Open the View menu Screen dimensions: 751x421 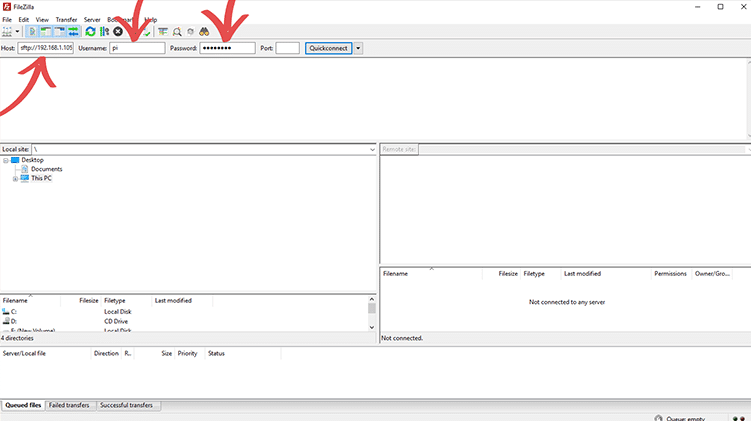pos(42,20)
